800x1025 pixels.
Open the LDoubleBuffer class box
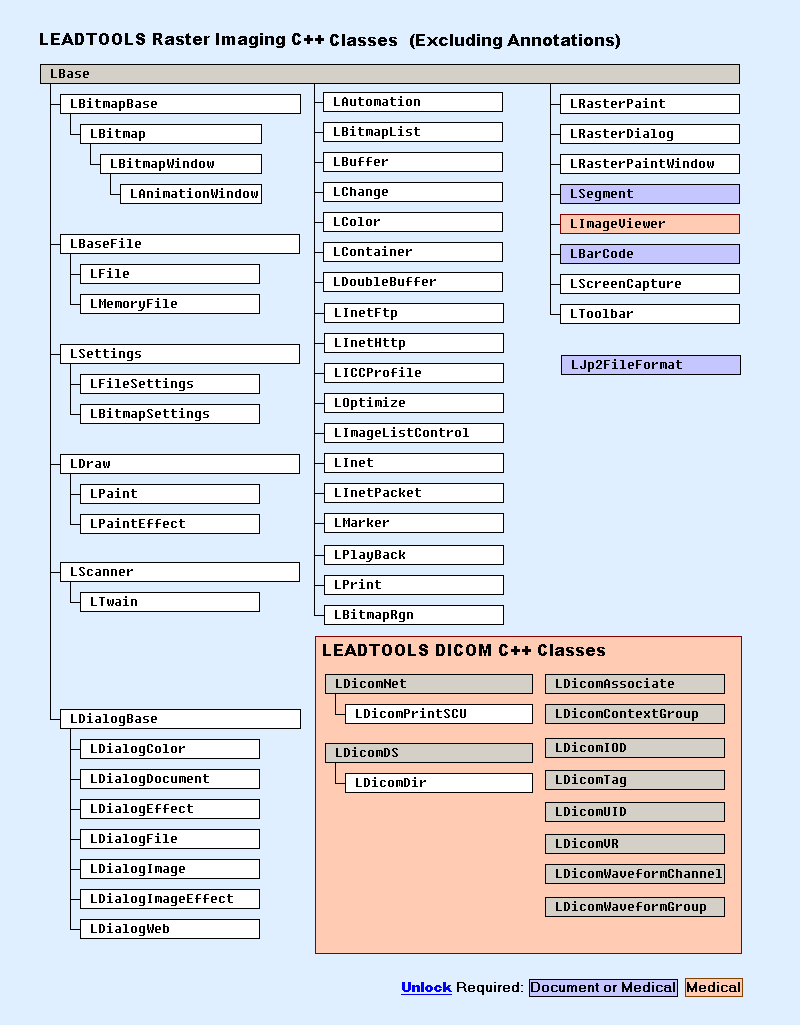tap(413, 282)
